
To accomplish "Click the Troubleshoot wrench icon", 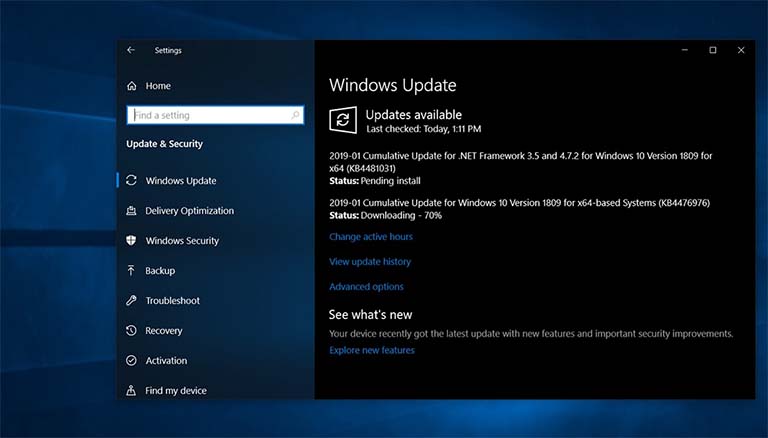I will 131,300.
